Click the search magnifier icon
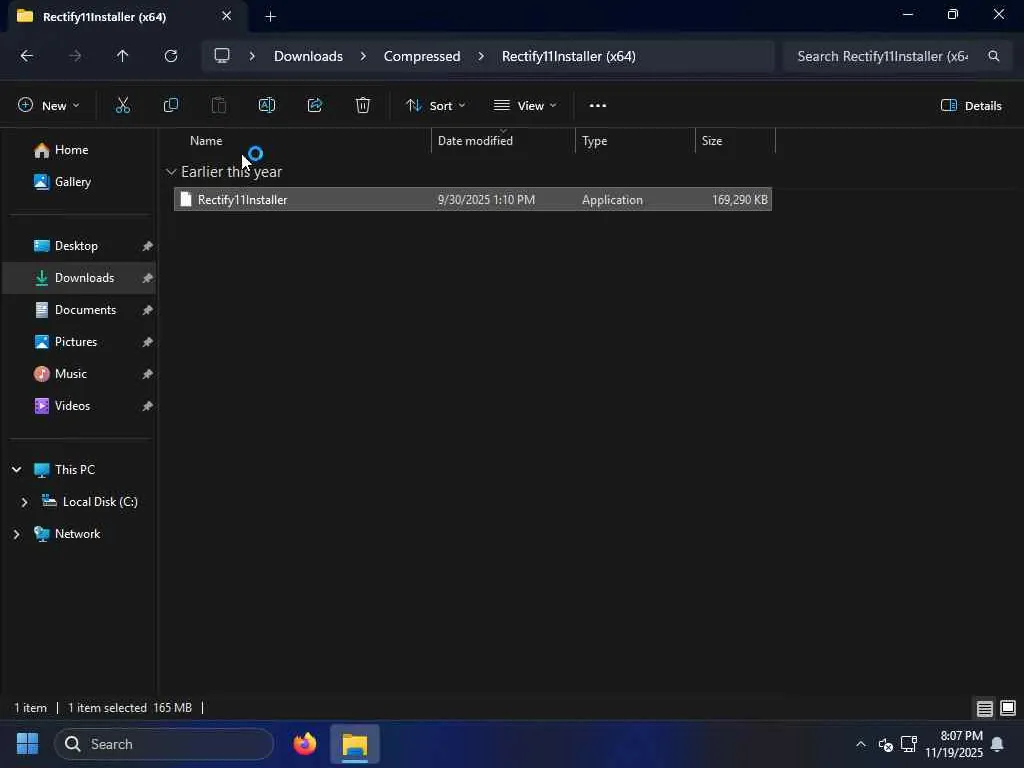The width and height of the screenshot is (1024, 768). (x=993, y=56)
